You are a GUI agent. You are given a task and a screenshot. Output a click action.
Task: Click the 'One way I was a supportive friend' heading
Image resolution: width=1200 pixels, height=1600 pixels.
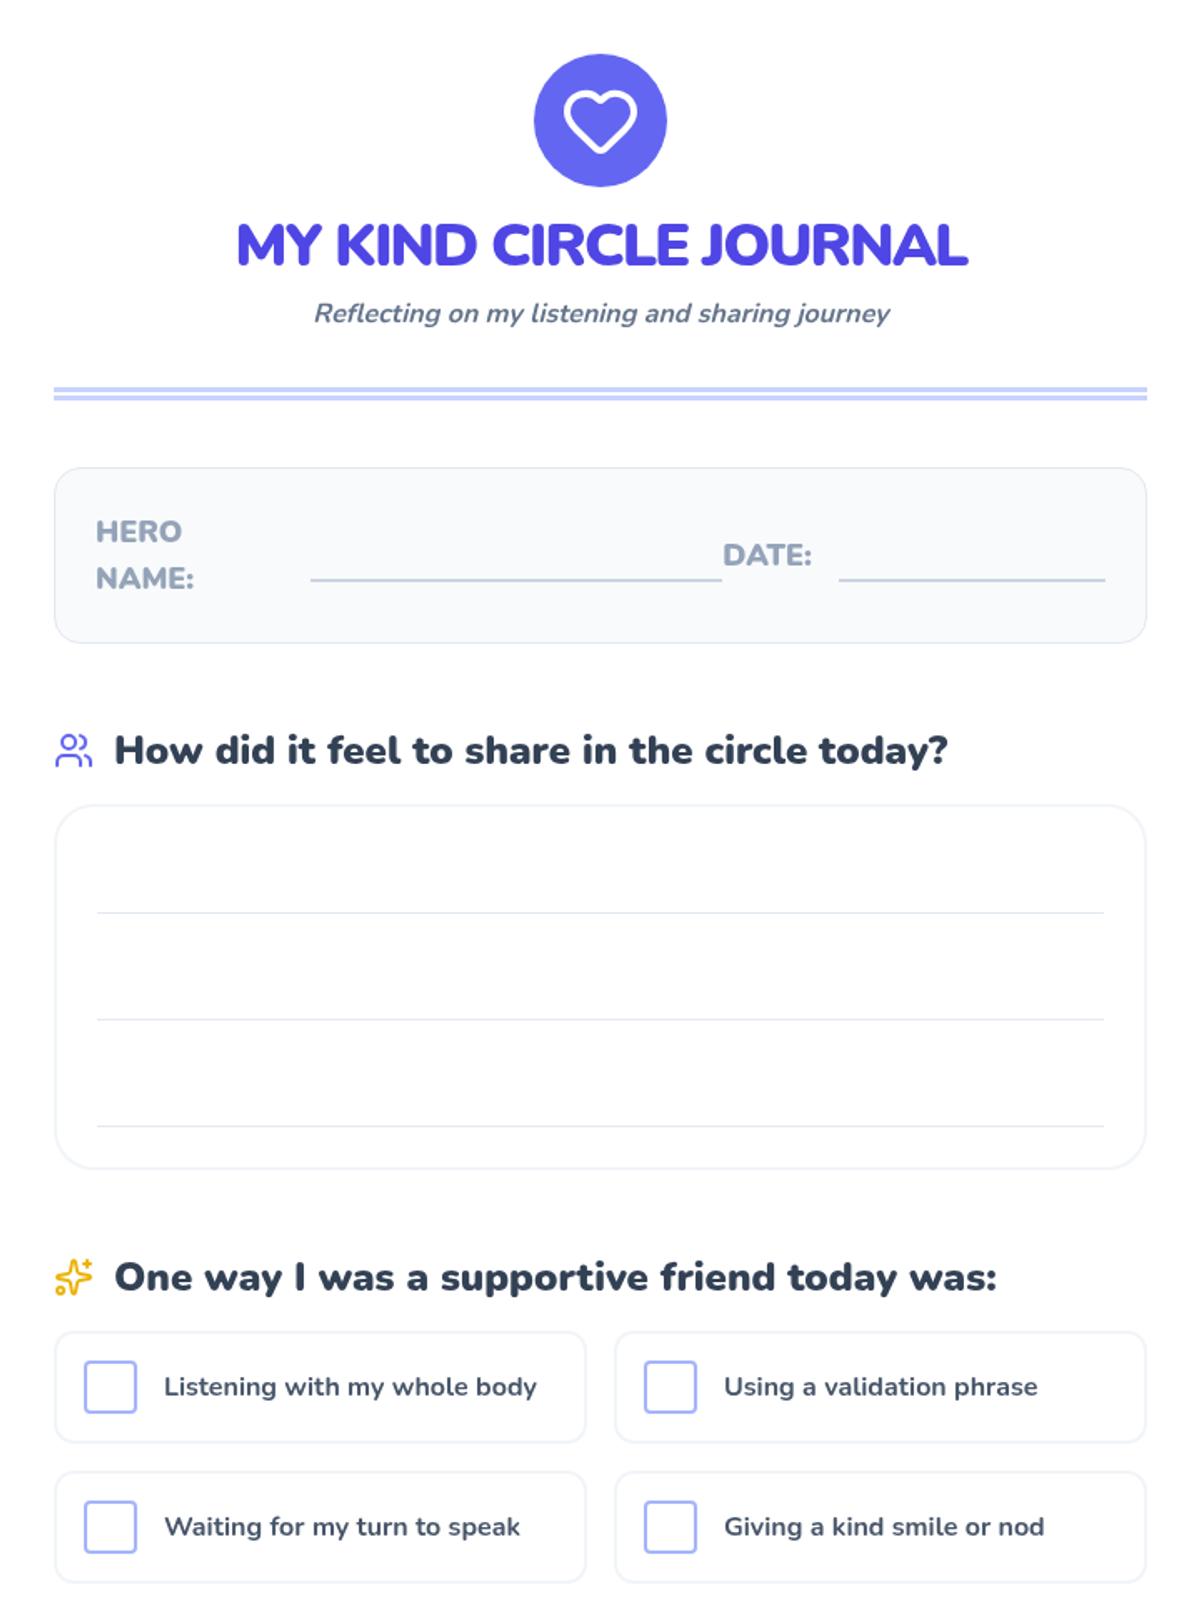click(x=555, y=1277)
